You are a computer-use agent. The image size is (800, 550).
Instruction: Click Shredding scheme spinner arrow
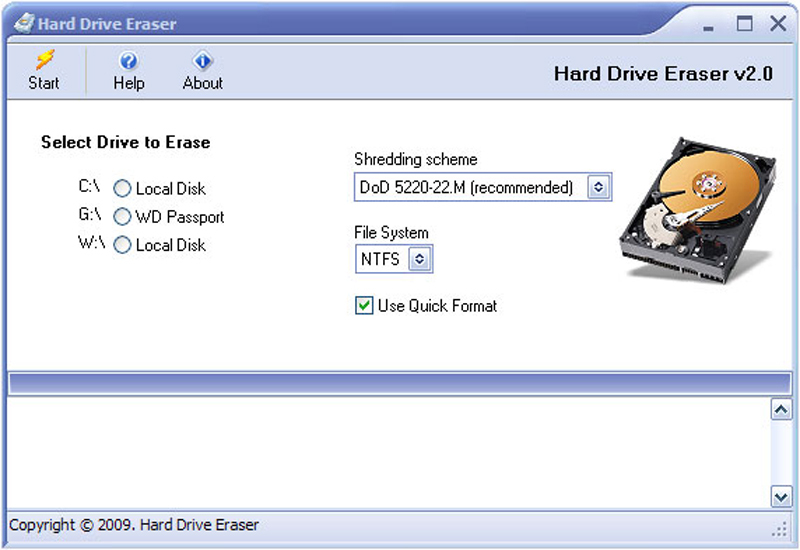pos(598,187)
